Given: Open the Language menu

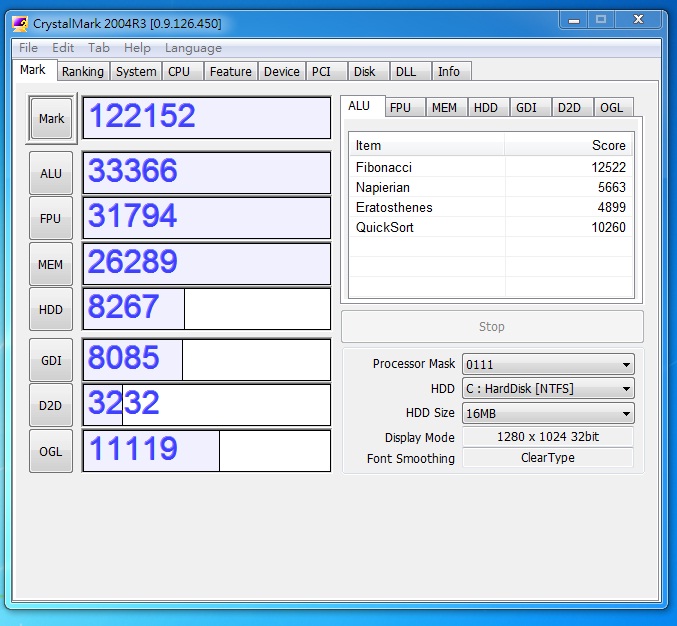Looking at the screenshot, I should click(193, 48).
